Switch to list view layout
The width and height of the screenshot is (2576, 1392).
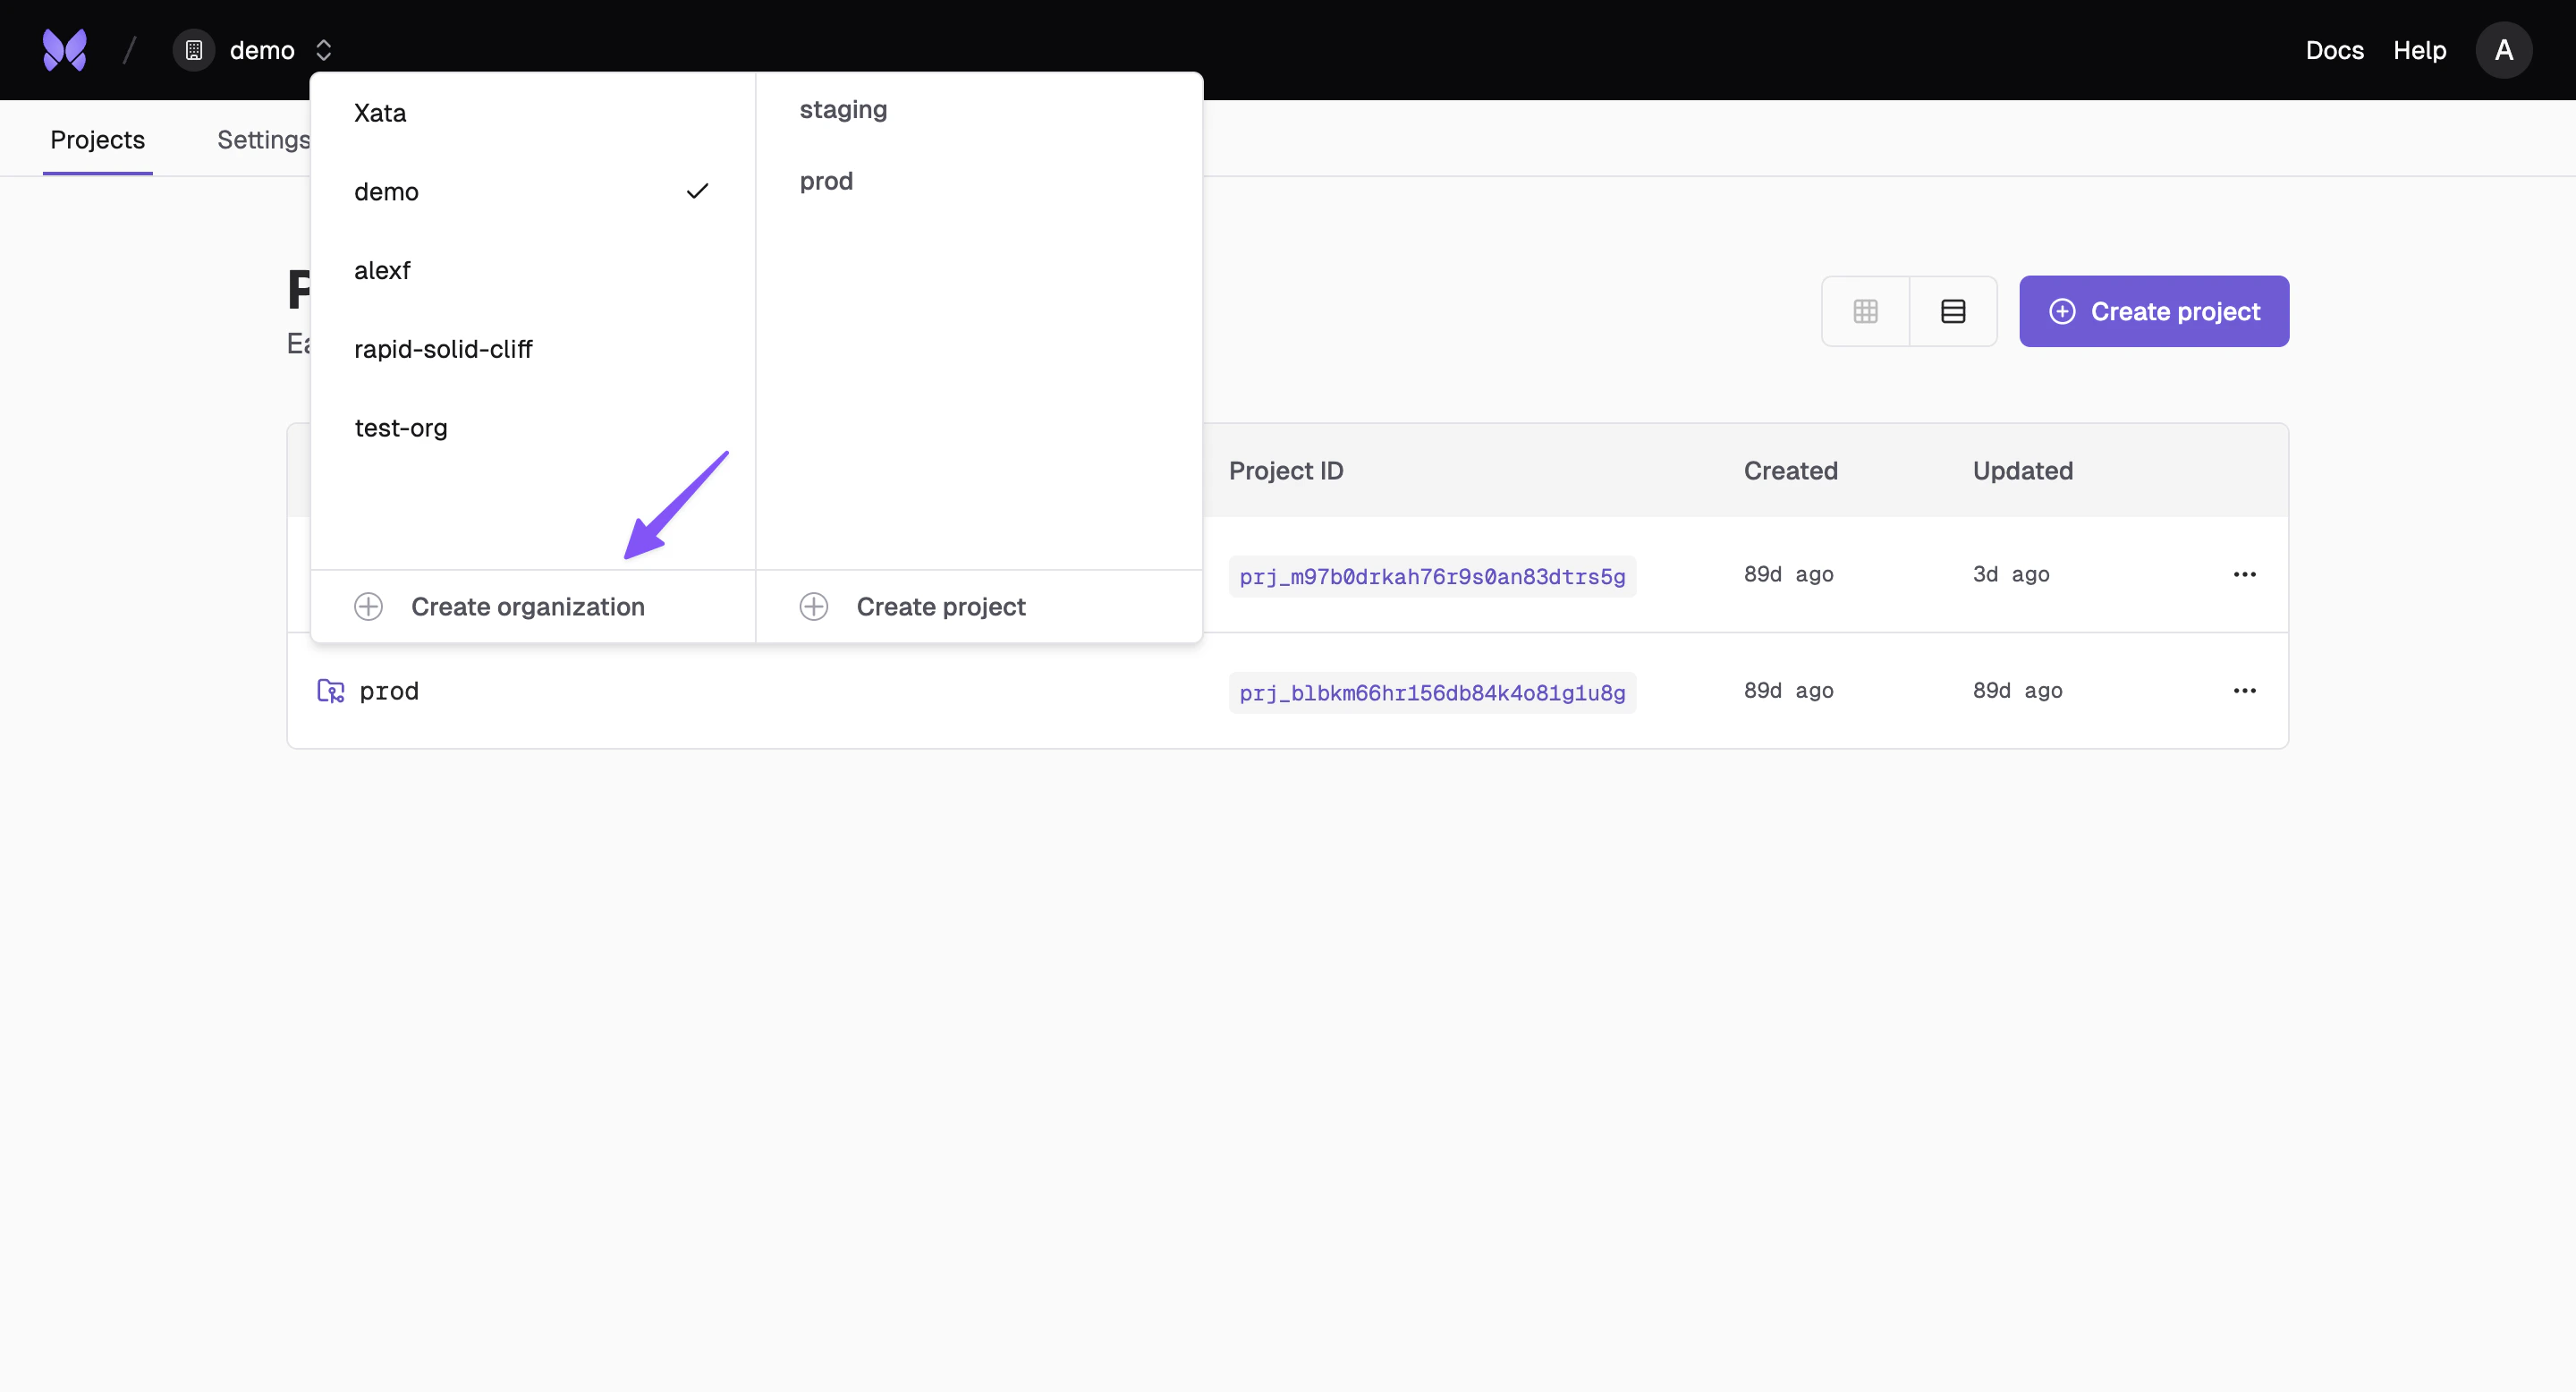[x=1952, y=311]
